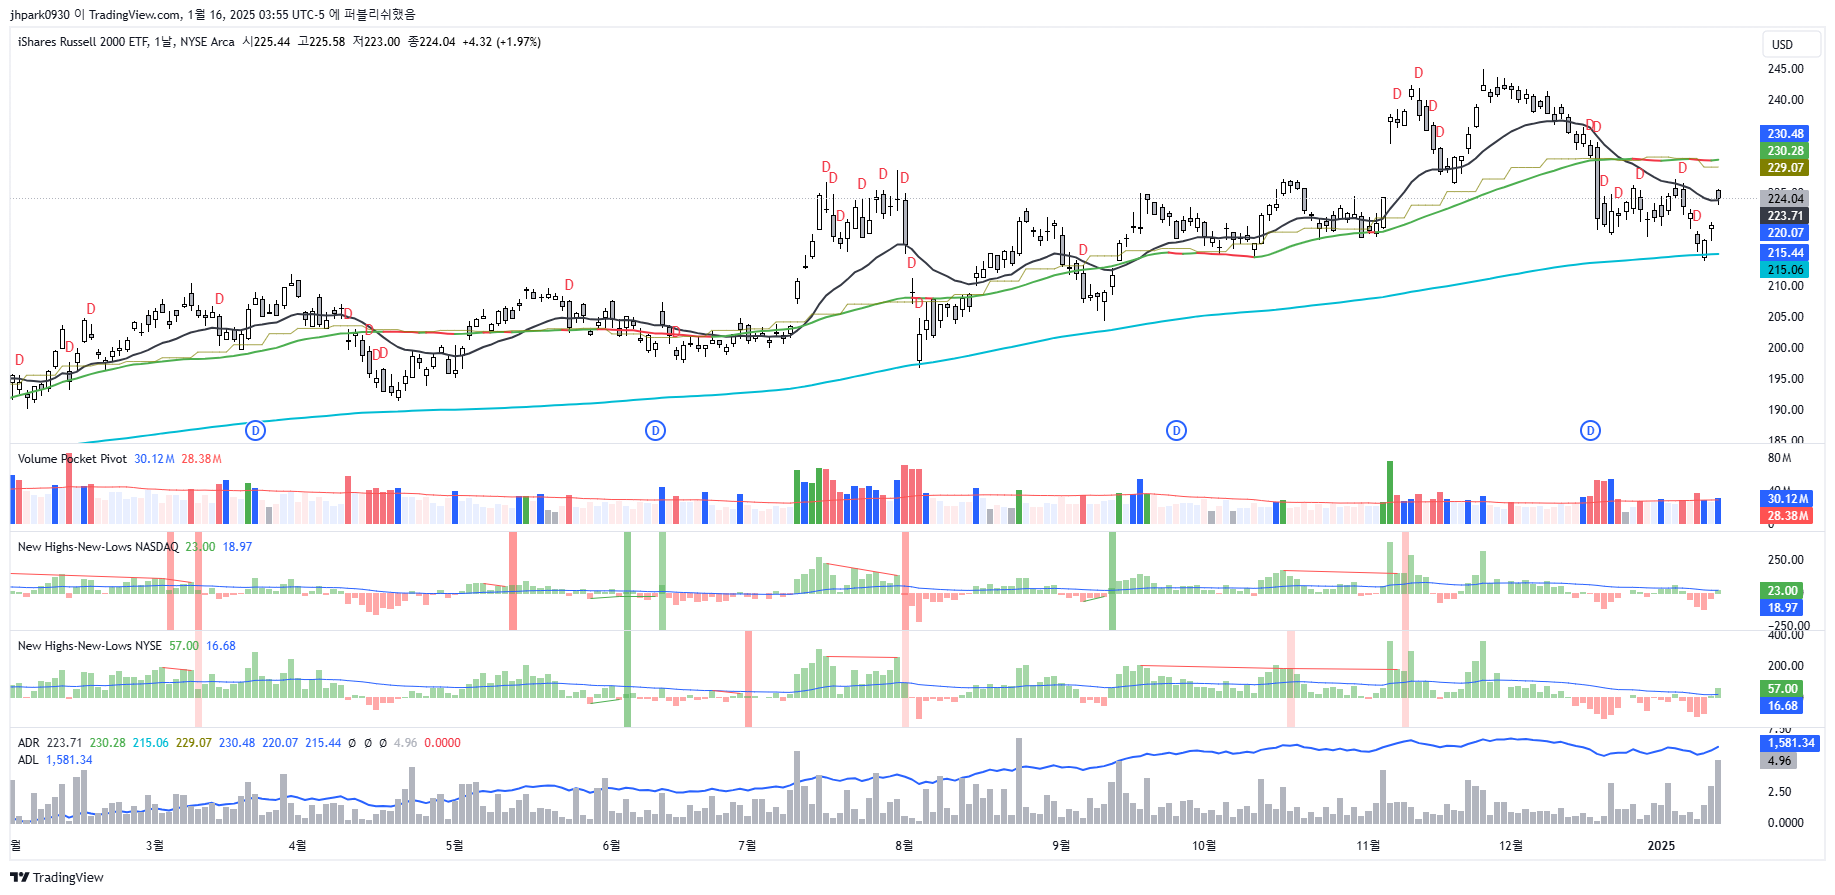Click the 30.12M value in volume legend

154,459
